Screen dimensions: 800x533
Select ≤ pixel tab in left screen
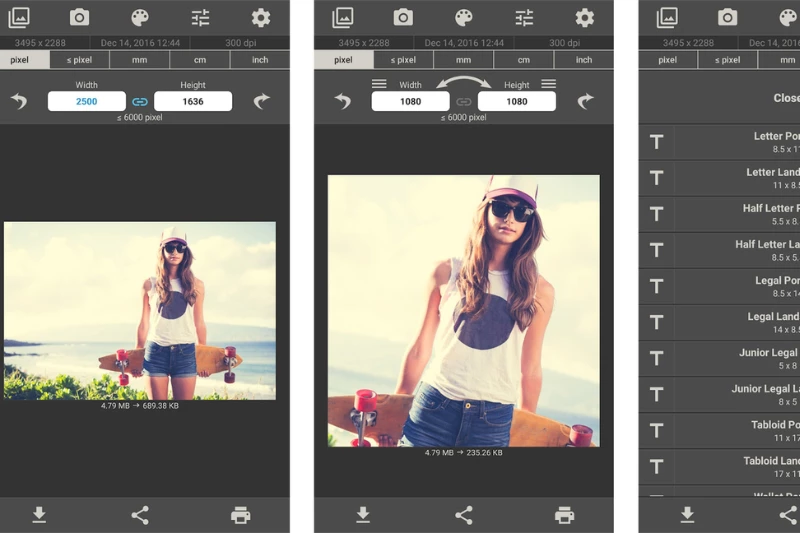pos(79,60)
